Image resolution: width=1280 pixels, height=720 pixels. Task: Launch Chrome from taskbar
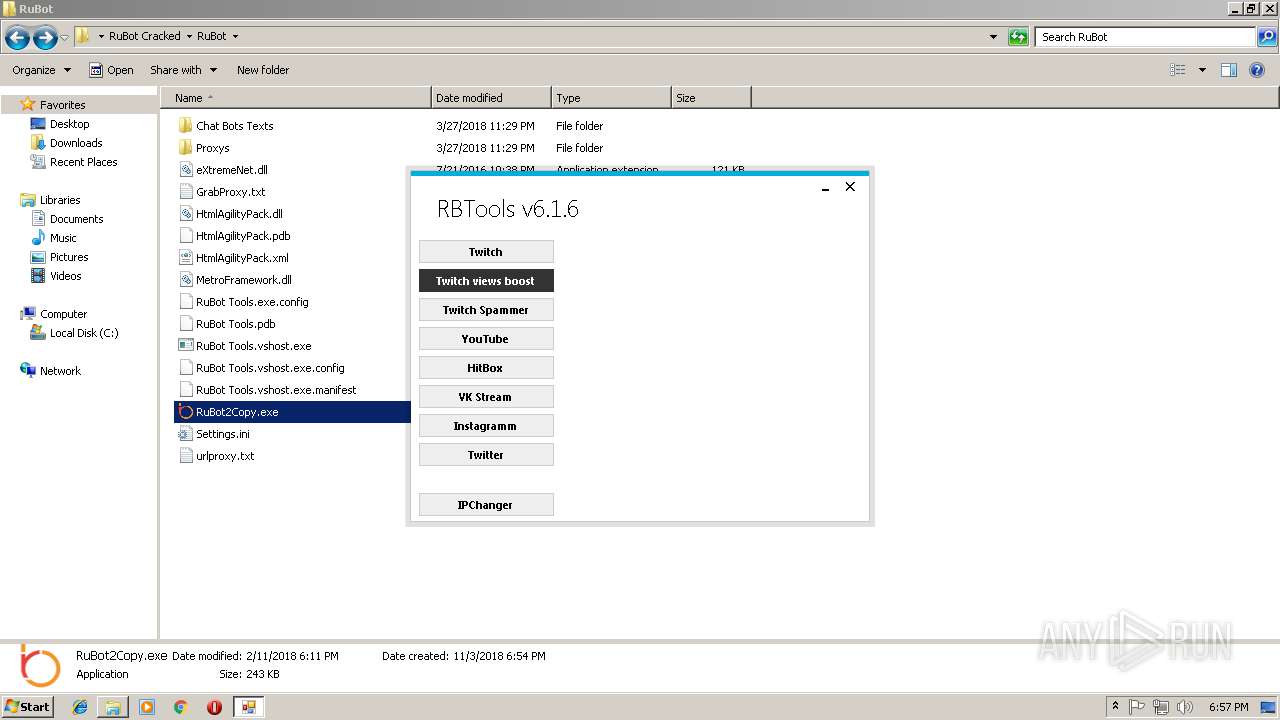[x=181, y=707]
